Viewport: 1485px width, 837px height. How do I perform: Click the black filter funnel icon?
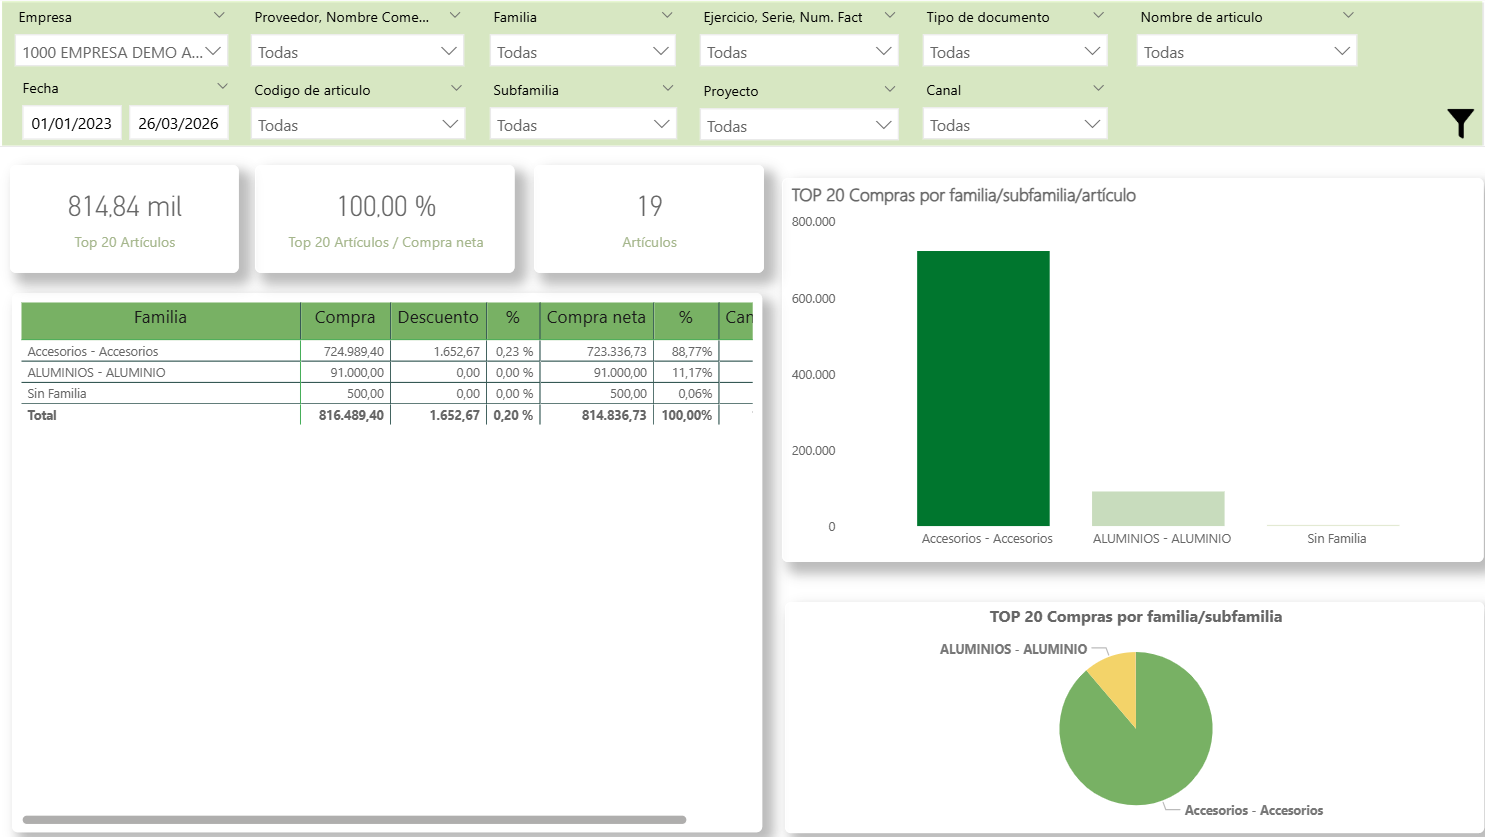pos(1460,123)
